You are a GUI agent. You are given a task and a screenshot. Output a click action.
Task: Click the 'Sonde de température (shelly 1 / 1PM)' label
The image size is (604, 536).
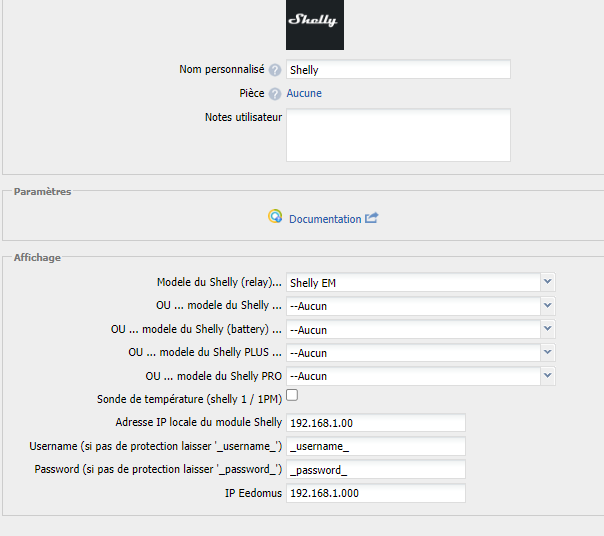coord(190,399)
